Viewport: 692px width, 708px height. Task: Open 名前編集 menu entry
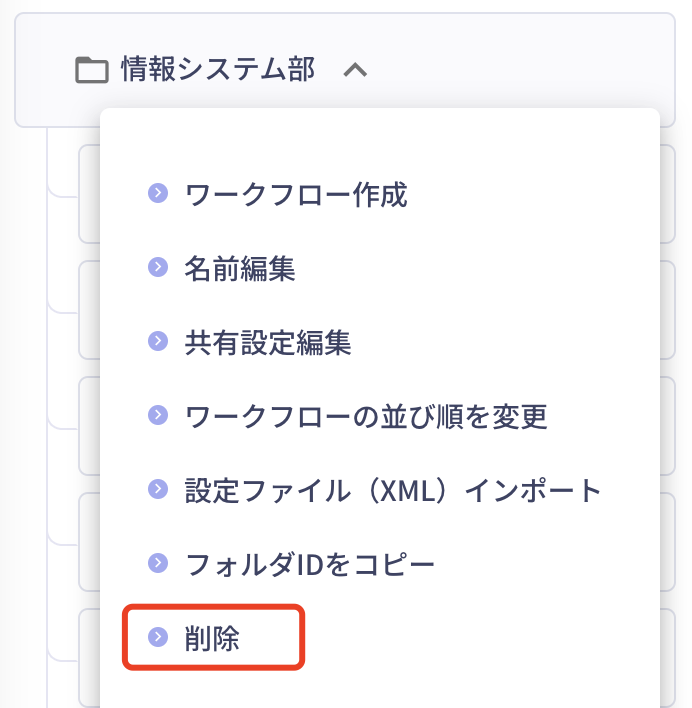click(240, 269)
